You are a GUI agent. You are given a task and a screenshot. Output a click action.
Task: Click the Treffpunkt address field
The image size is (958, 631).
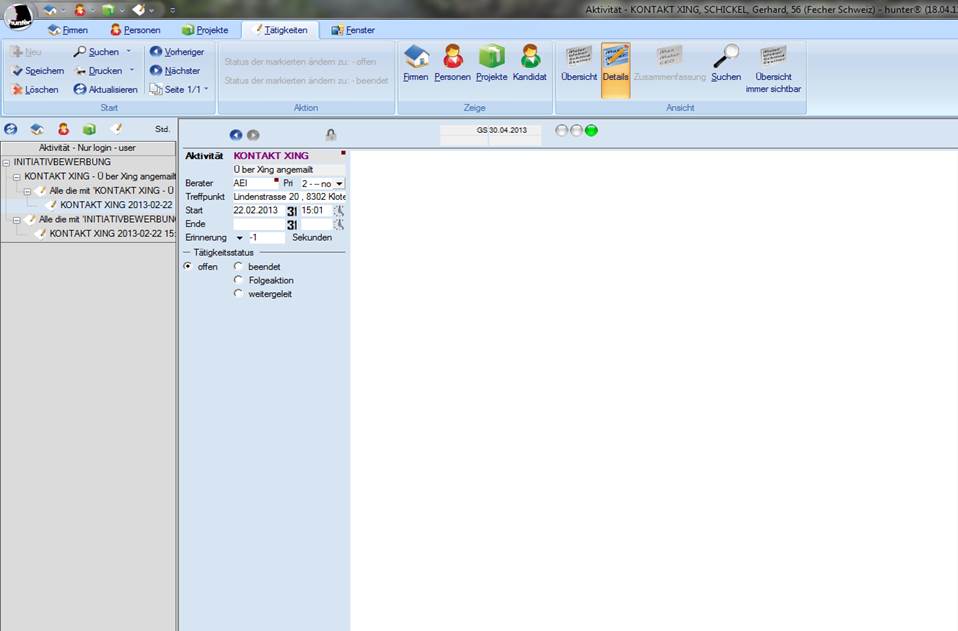[289, 197]
